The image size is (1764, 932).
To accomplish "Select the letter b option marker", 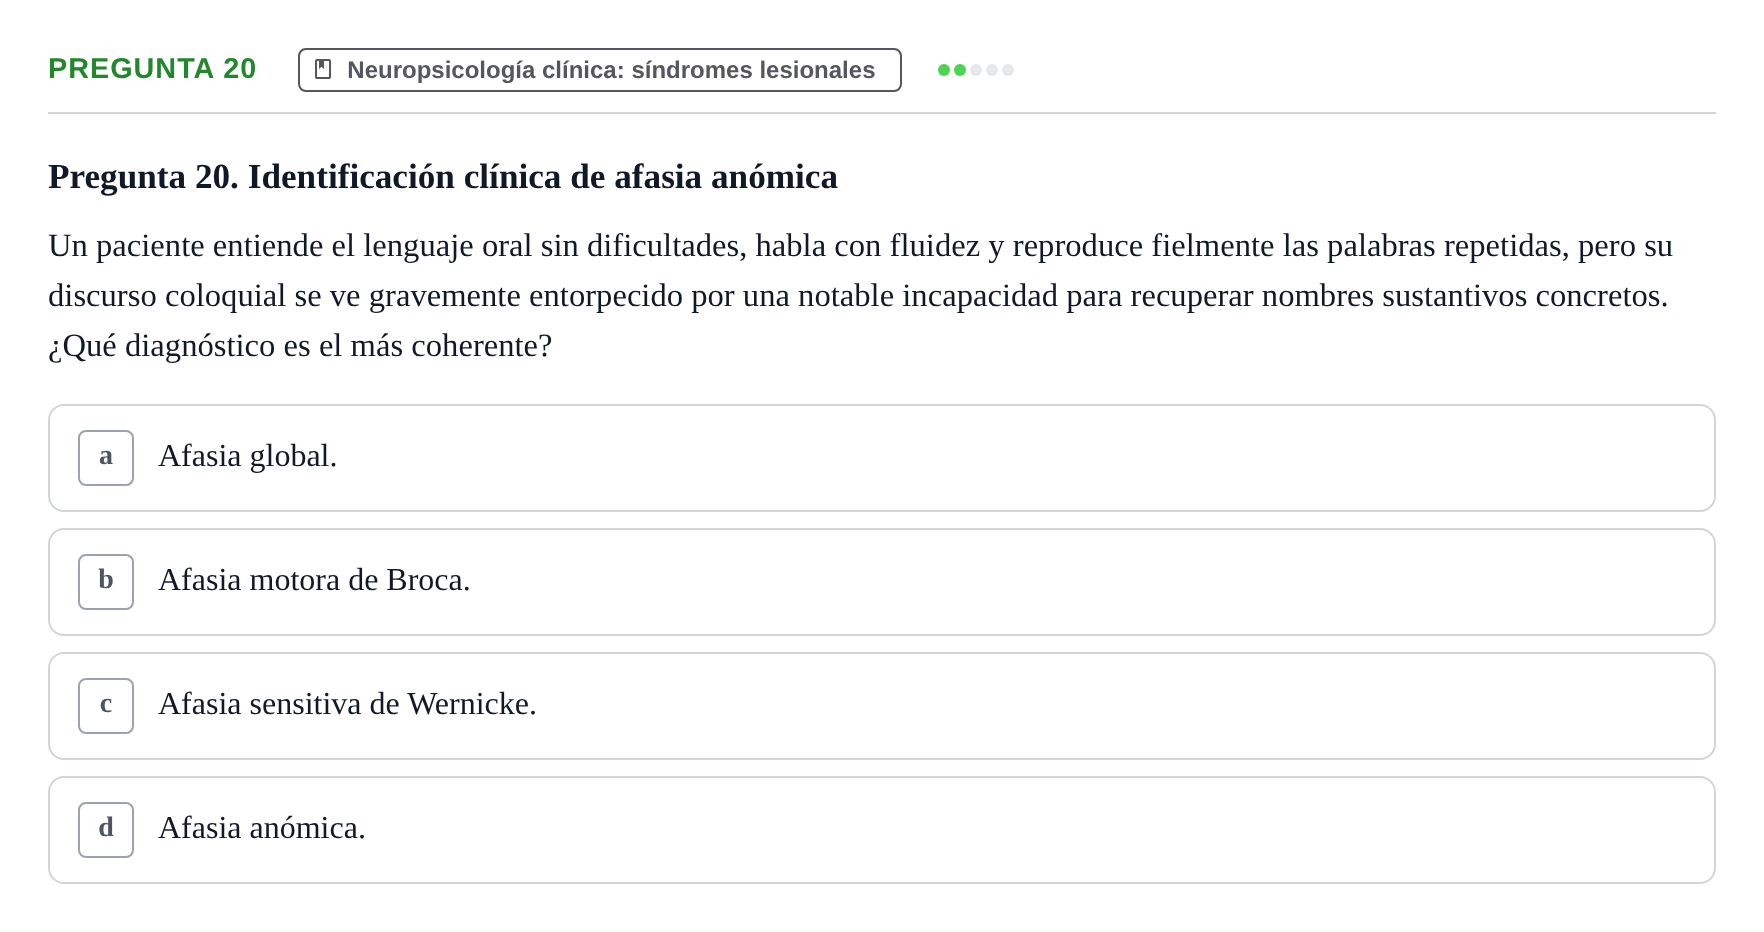I will tap(106, 582).
